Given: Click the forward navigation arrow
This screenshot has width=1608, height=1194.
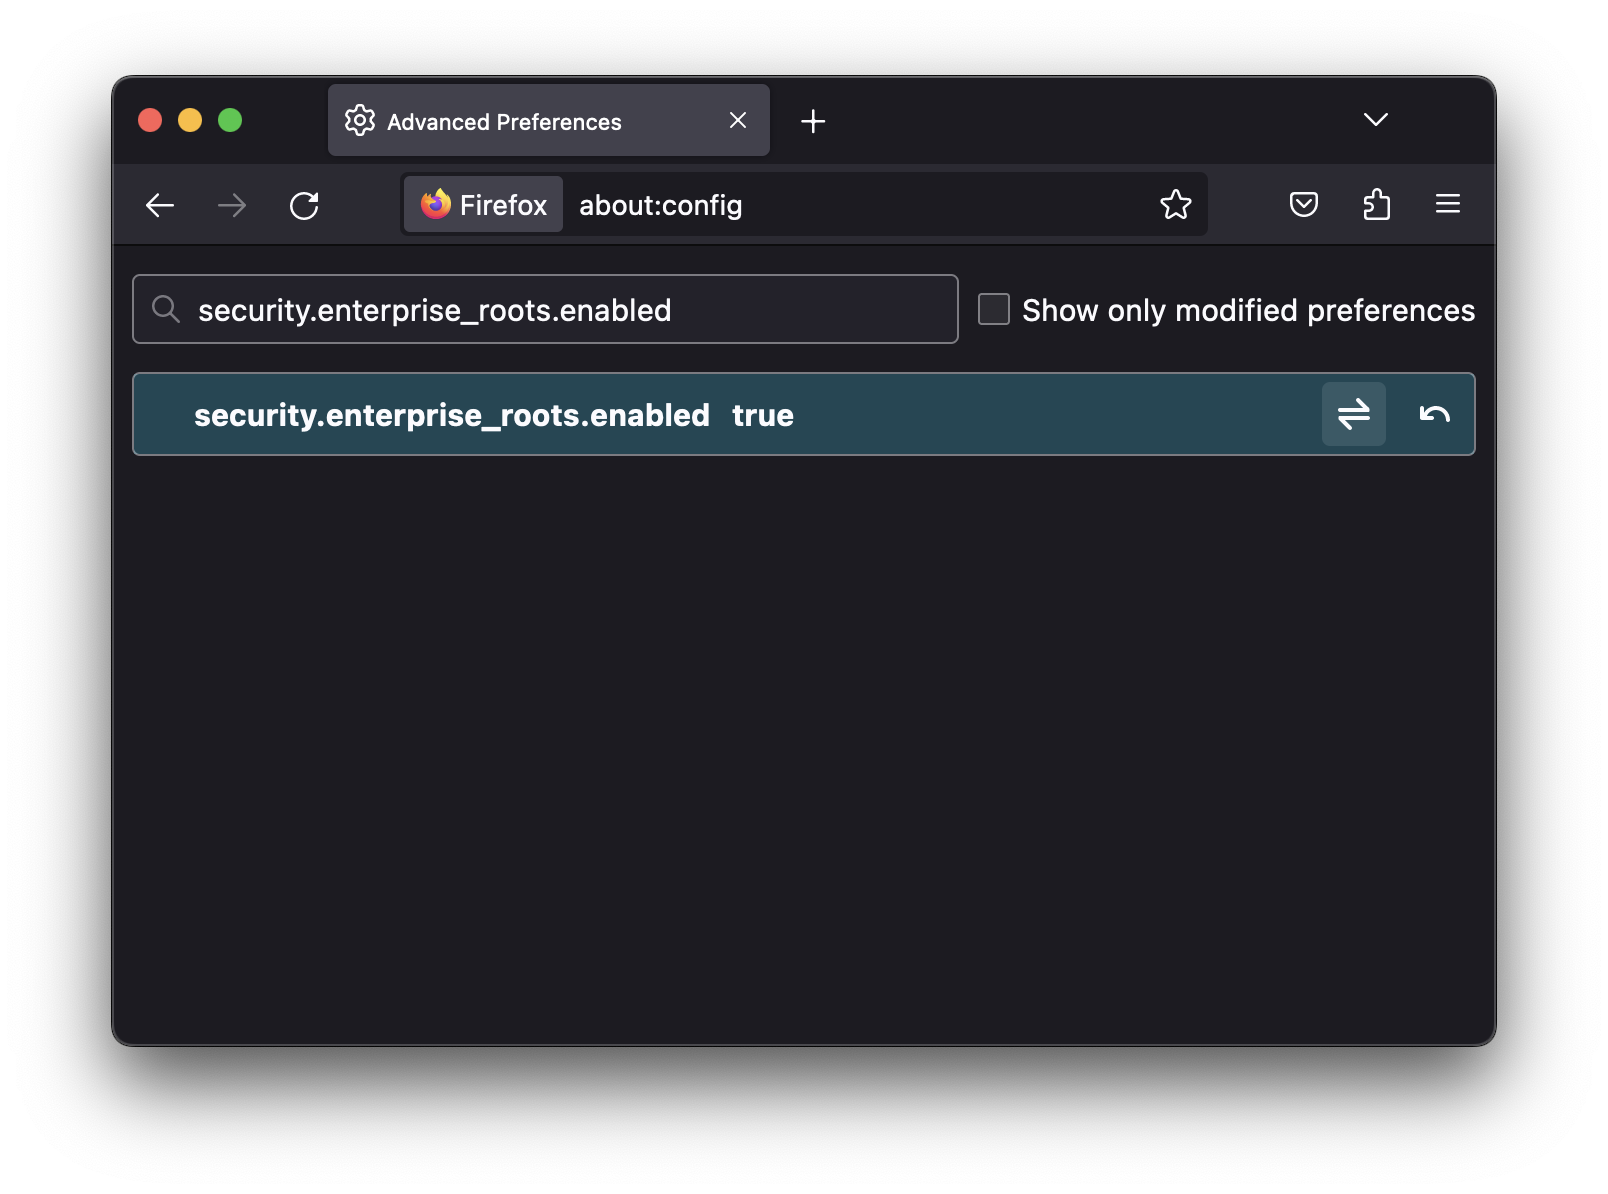Looking at the screenshot, I should pos(232,205).
